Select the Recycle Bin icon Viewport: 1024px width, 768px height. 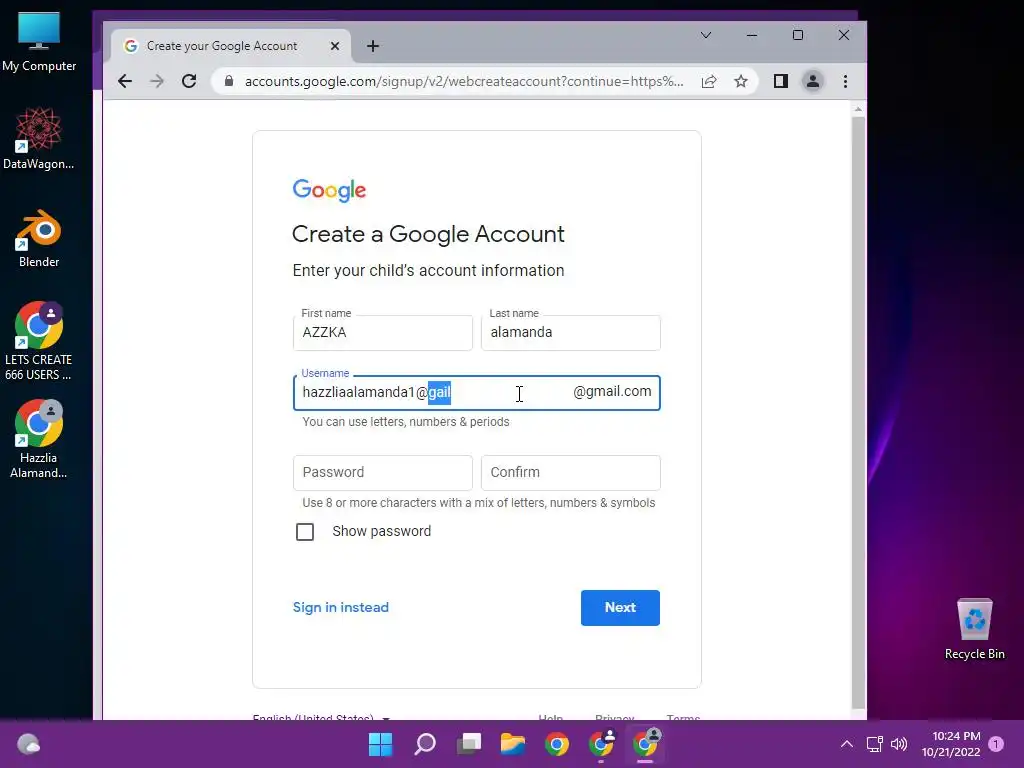[974, 629]
